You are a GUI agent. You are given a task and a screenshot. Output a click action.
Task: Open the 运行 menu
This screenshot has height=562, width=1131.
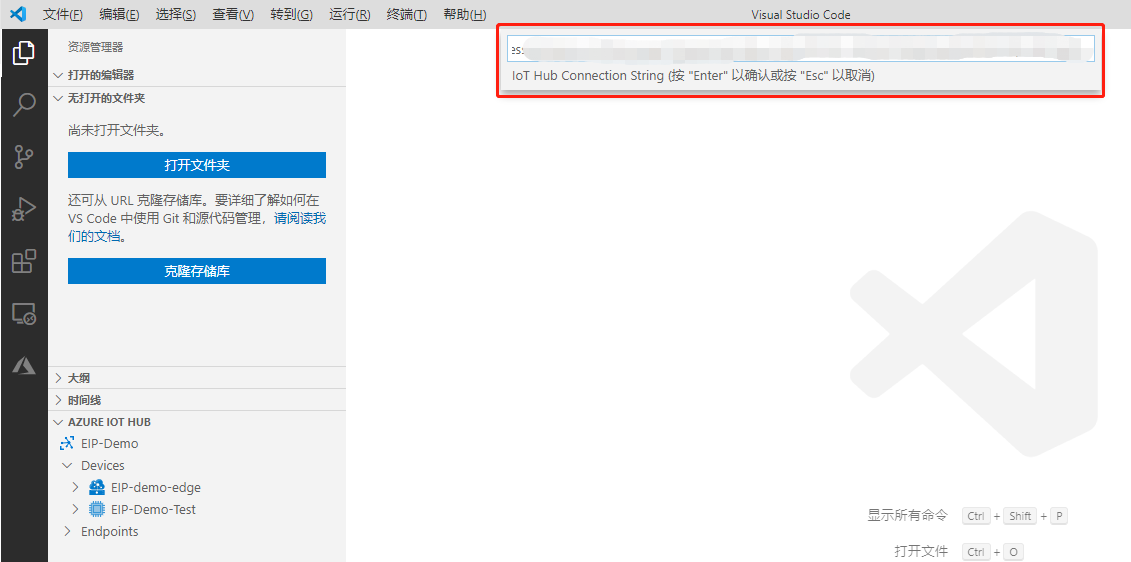(x=349, y=14)
